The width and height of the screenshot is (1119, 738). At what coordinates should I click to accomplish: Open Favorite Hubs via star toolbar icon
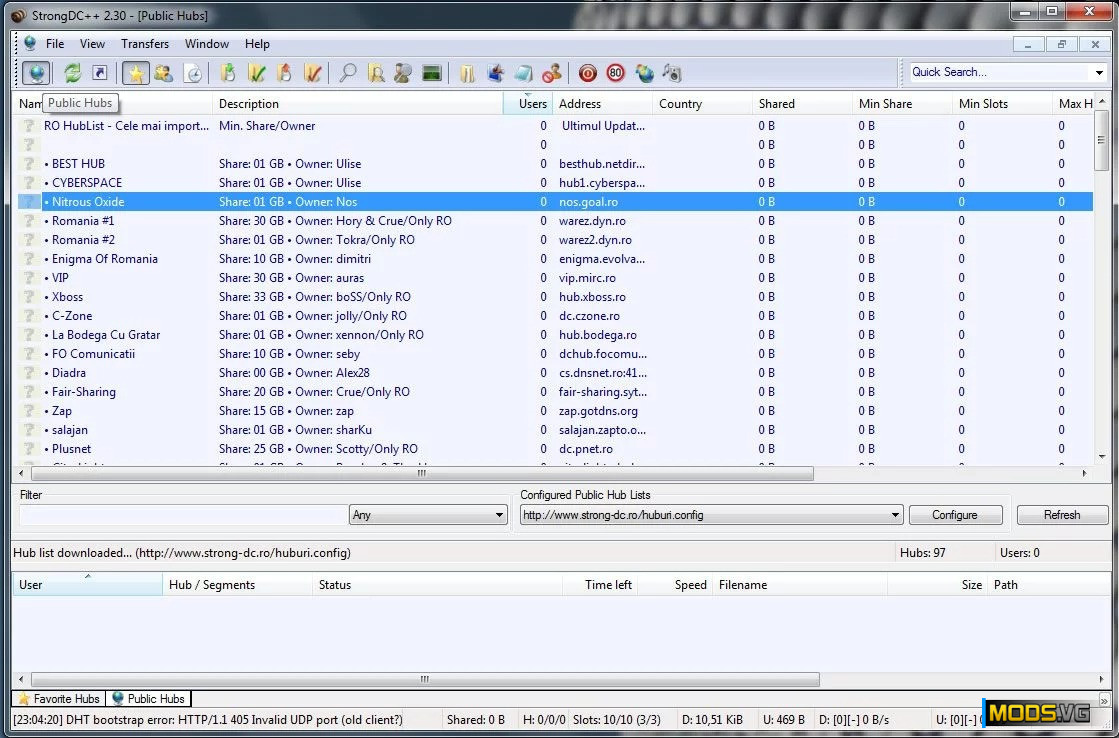pos(136,73)
